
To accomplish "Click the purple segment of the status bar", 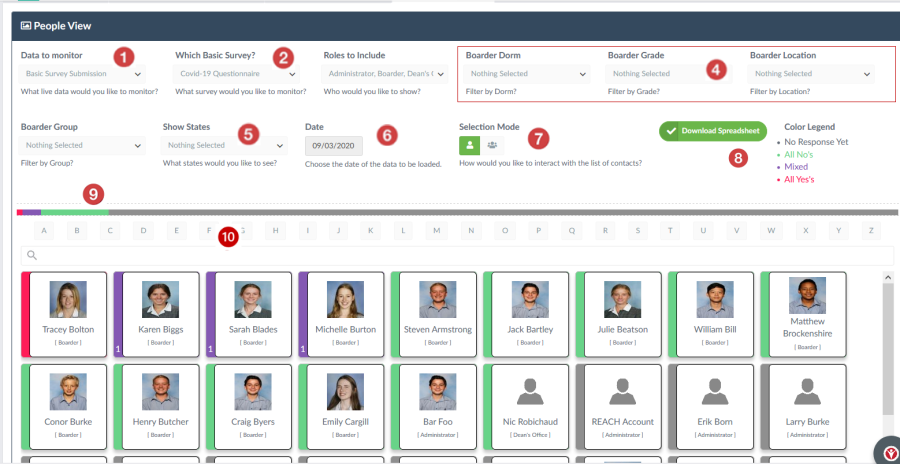I will pos(32,212).
